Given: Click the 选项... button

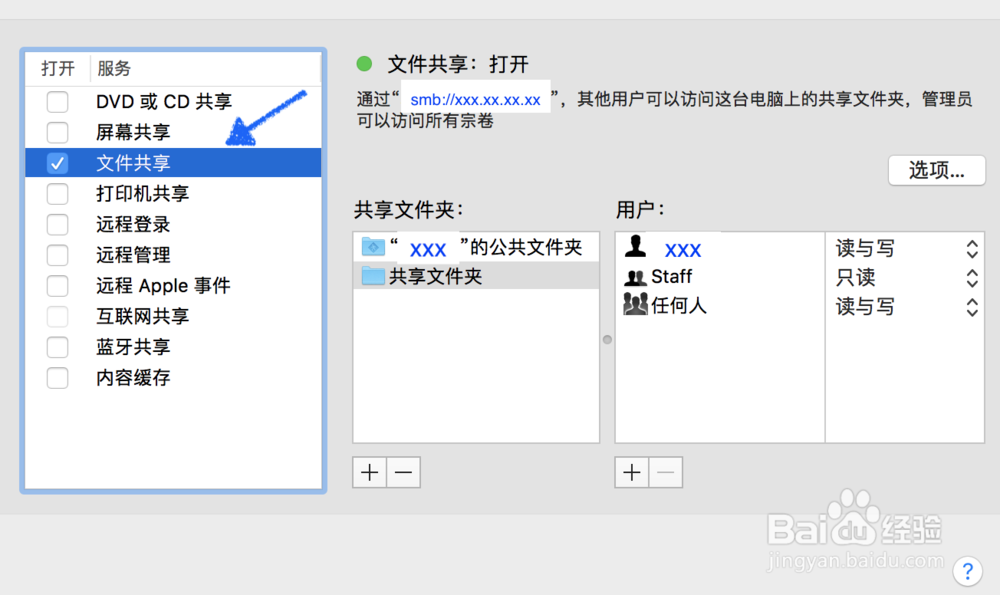Looking at the screenshot, I should [936, 170].
